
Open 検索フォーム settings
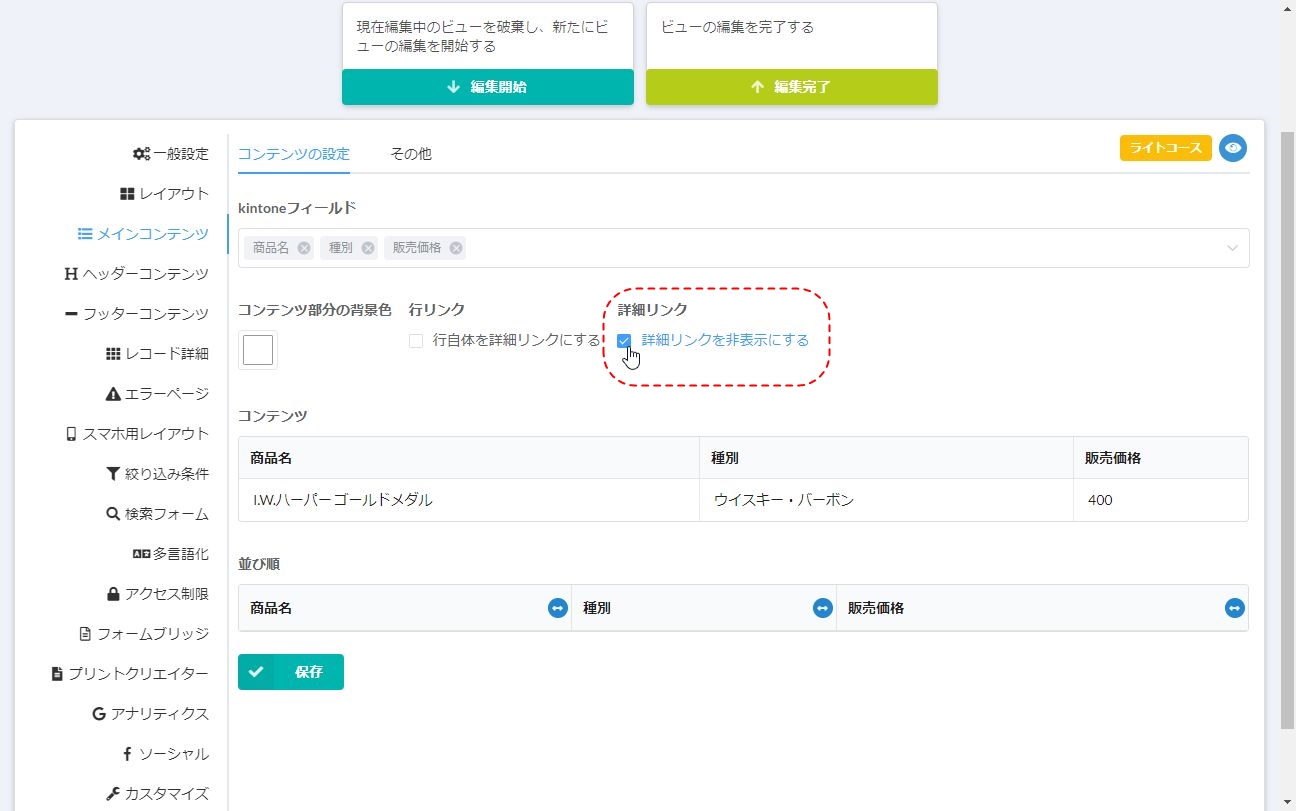coord(157,514)
